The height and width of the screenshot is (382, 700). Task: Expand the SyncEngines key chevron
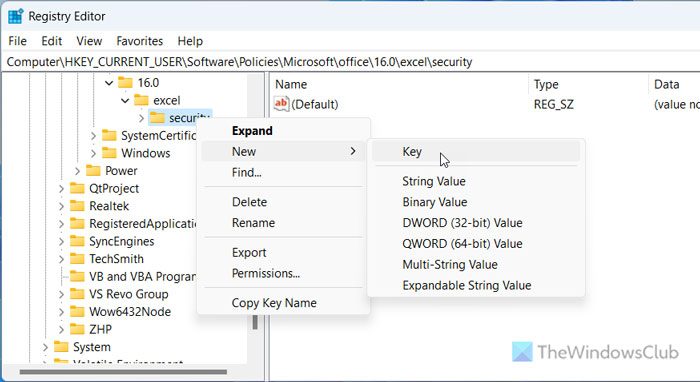(61, 241)
